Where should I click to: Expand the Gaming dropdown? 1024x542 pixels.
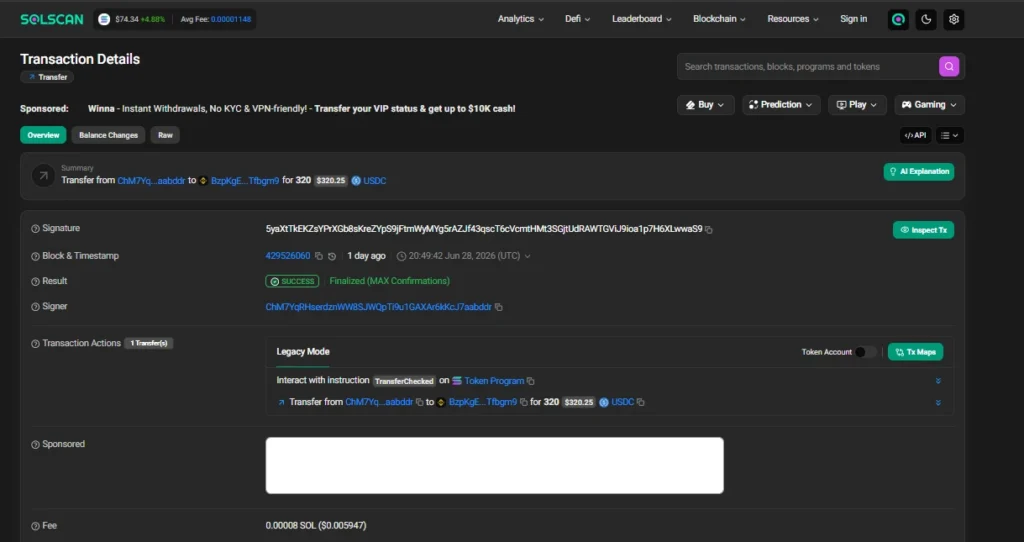point(929,104)
